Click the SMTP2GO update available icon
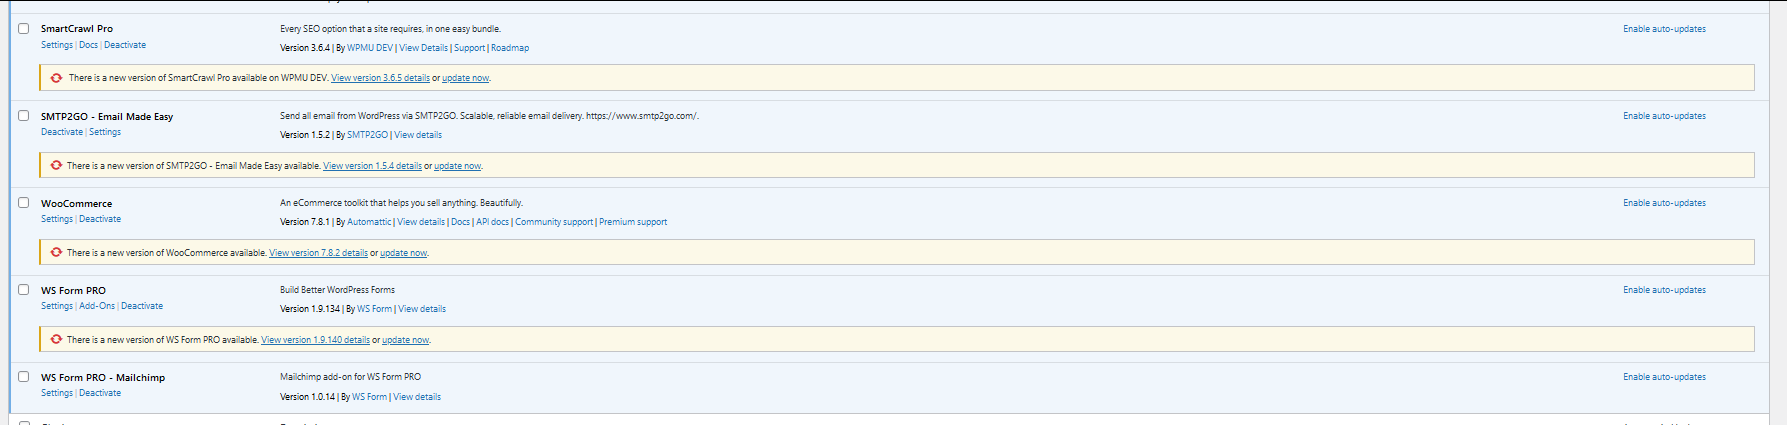The image size is (1787, 425). click(57, 165)
